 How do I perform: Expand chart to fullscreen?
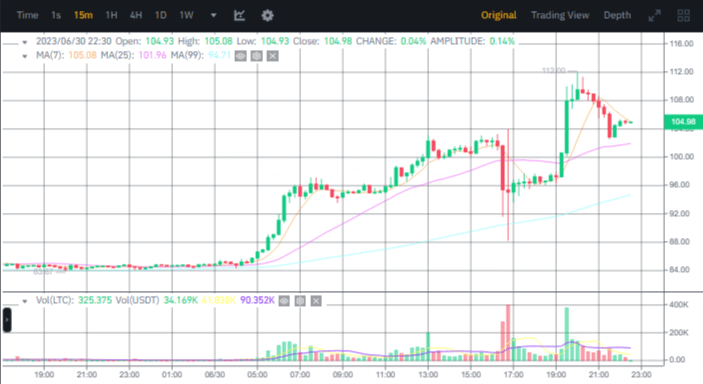pyautogui.click(x=655, y=16)
